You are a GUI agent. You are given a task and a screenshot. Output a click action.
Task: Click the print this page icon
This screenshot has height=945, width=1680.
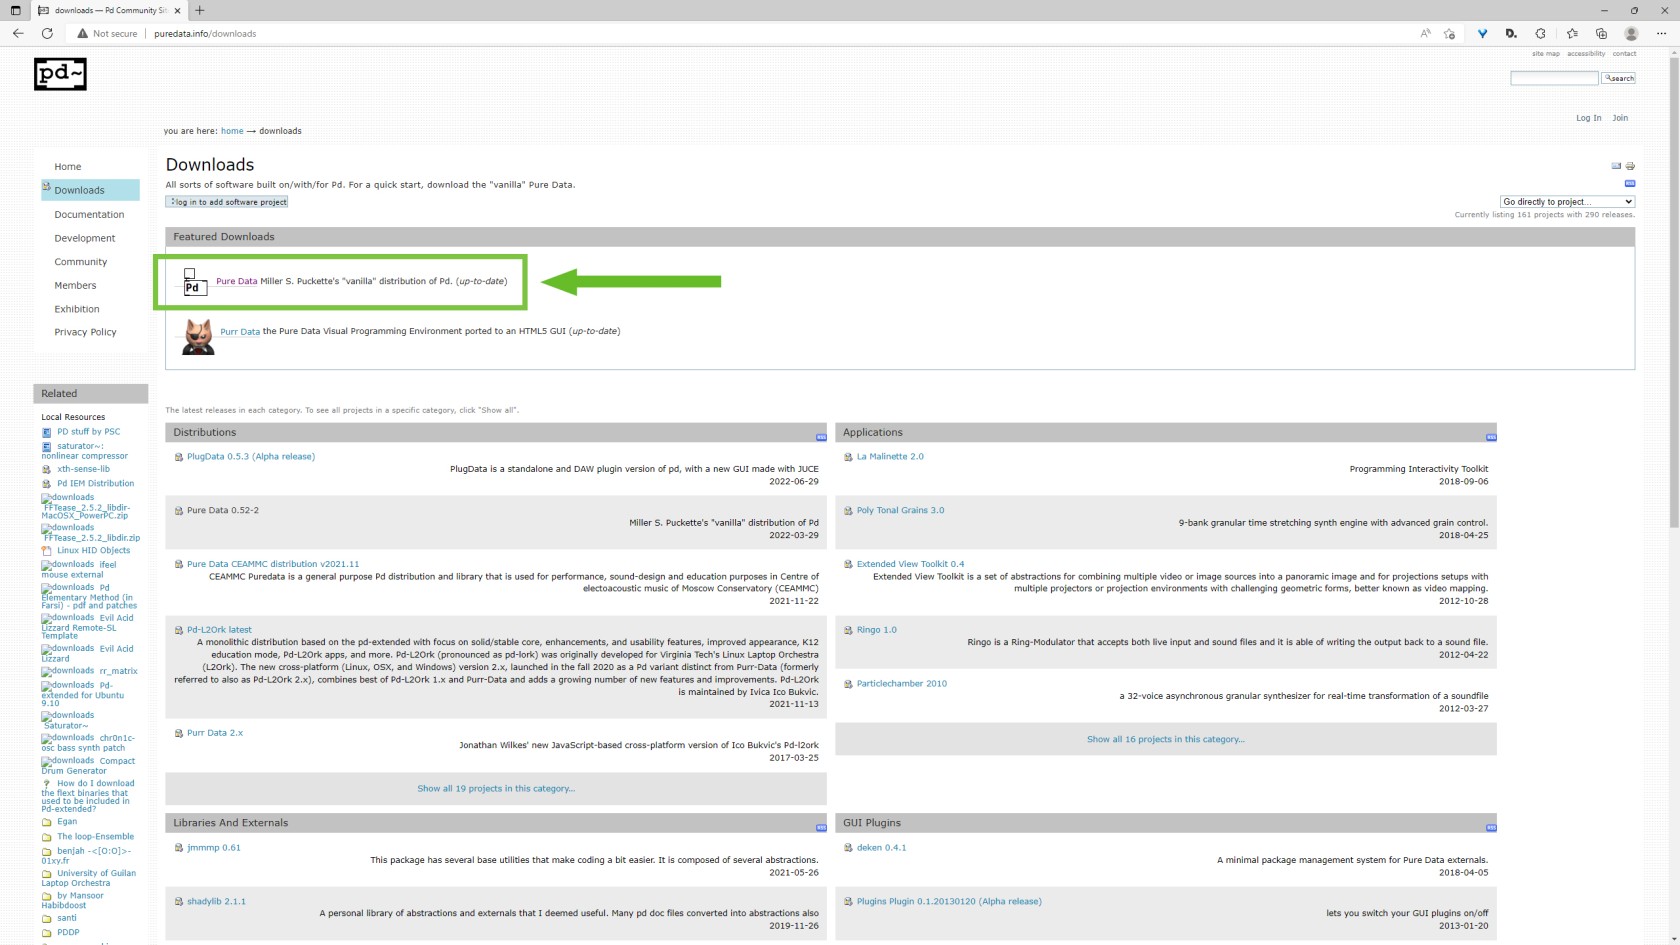tap(1630, 166)
